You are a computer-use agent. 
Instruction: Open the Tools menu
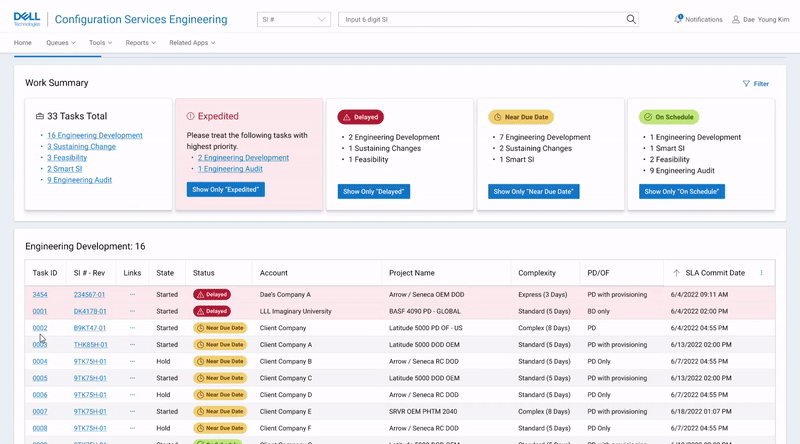coord(100,43)
